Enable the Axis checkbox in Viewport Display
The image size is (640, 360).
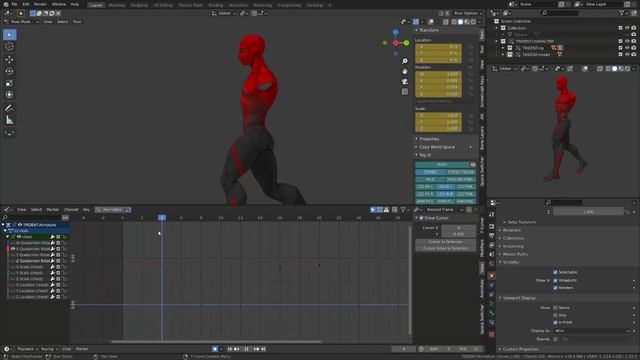point(555,315)
